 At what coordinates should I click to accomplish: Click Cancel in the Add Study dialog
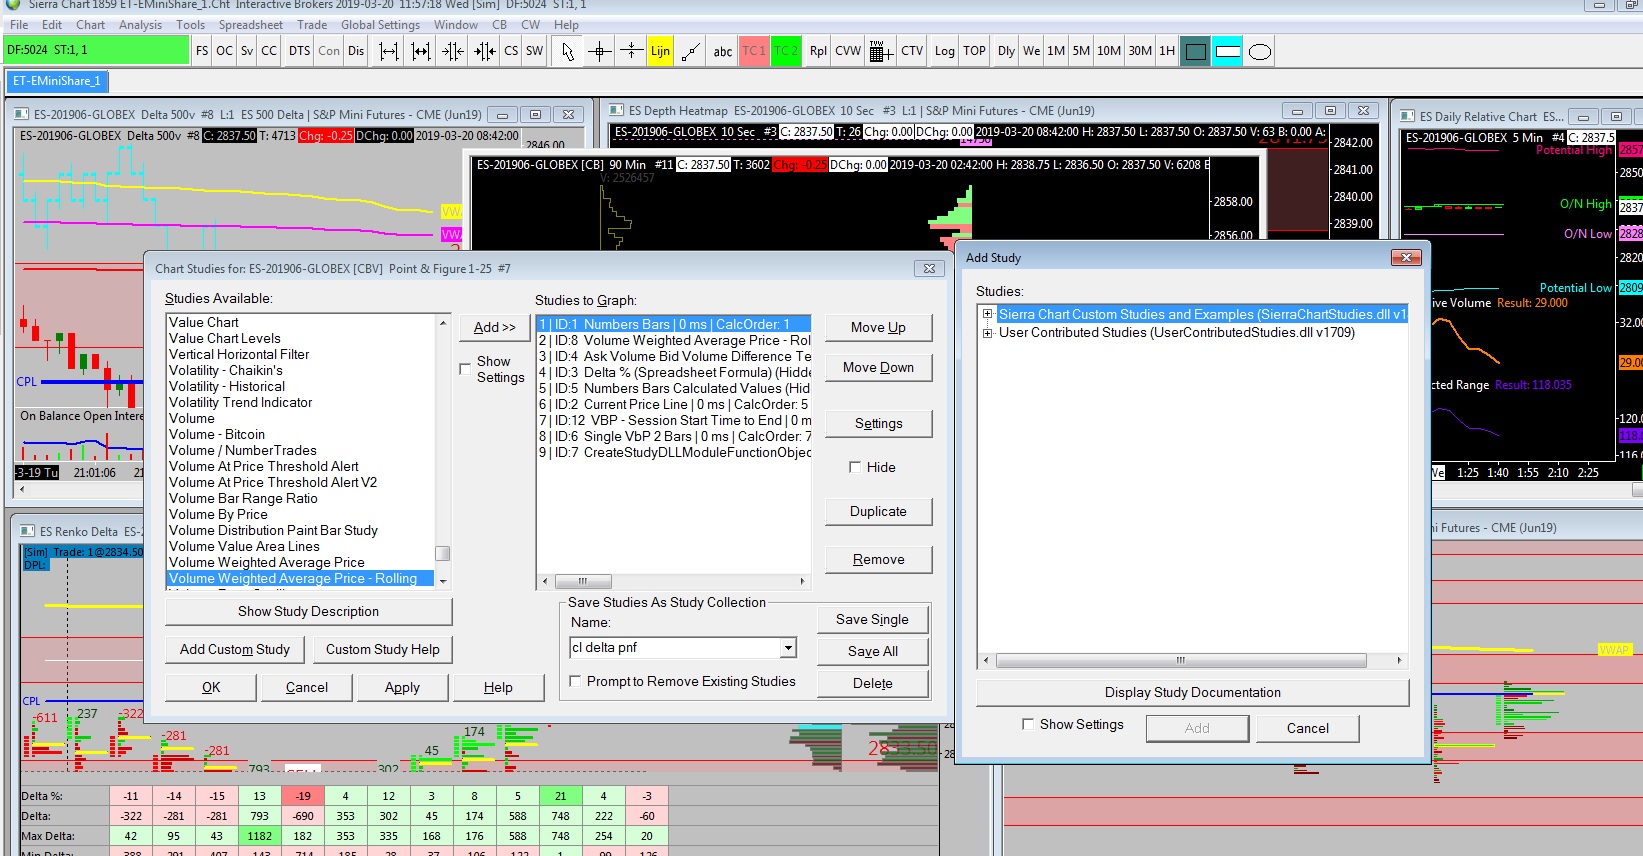(x=1307, y=728)
